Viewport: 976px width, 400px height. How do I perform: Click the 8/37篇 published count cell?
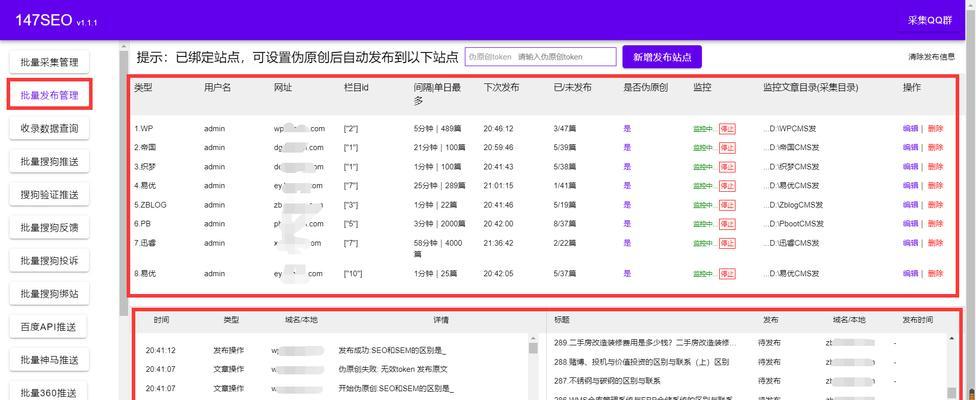565,223
